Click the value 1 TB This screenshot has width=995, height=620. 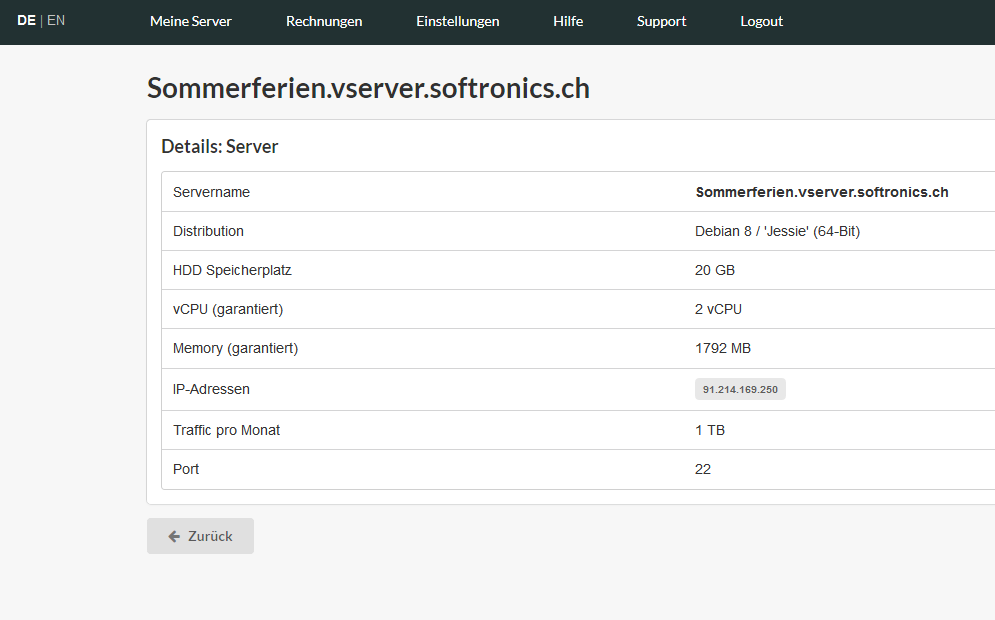coord(710,430)
